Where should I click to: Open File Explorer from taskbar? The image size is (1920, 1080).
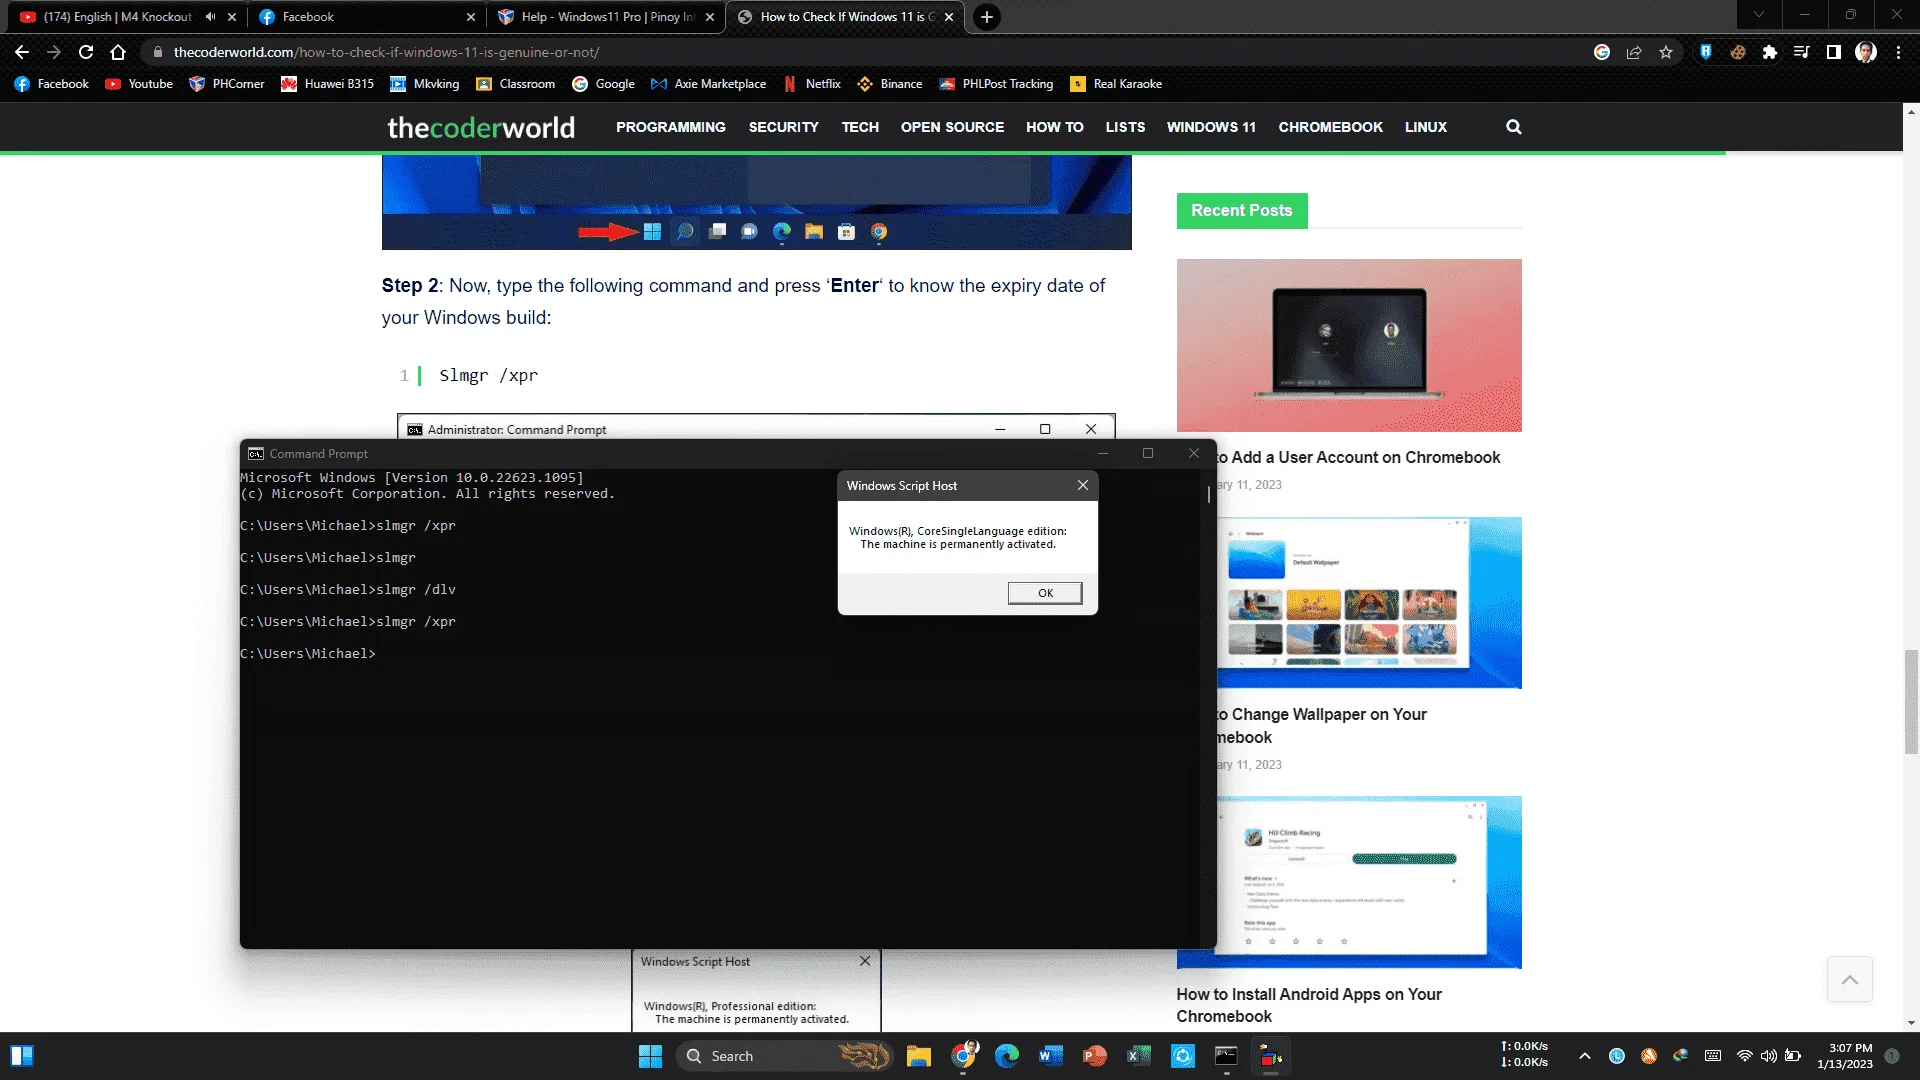919,1056
